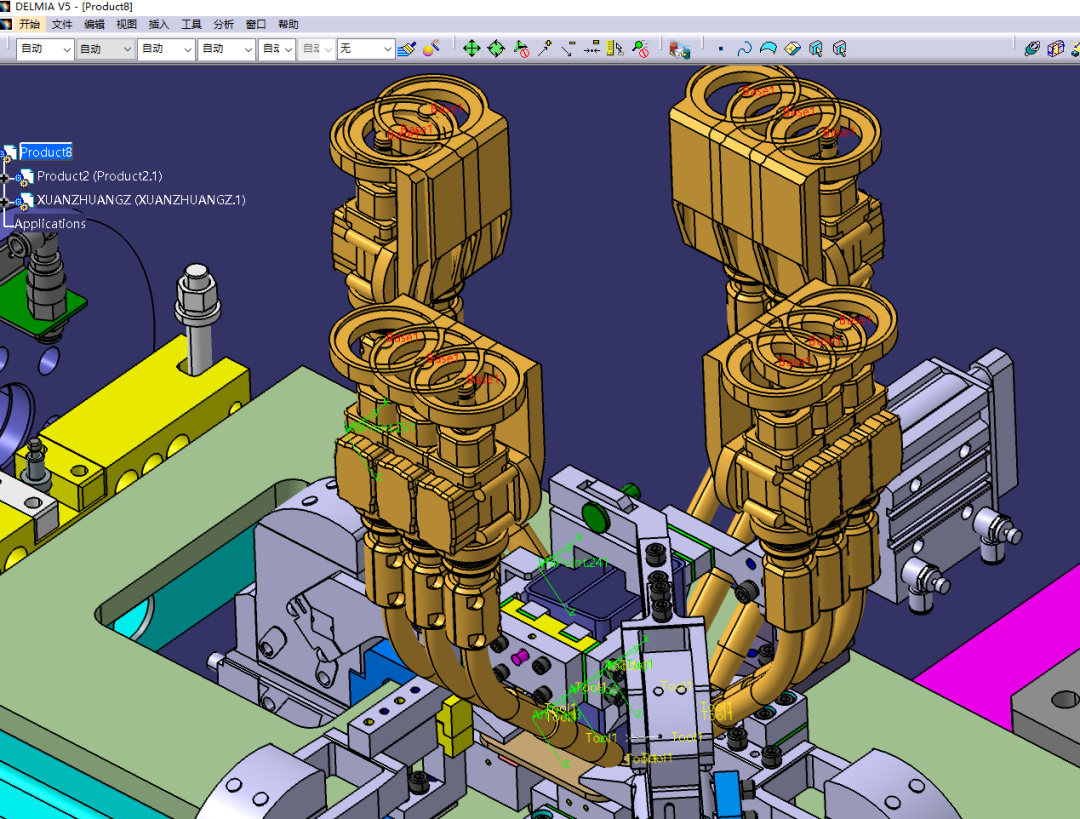Click the green snap rotate arrows icon
The image size is (1080, 819).
pos(496,49)
